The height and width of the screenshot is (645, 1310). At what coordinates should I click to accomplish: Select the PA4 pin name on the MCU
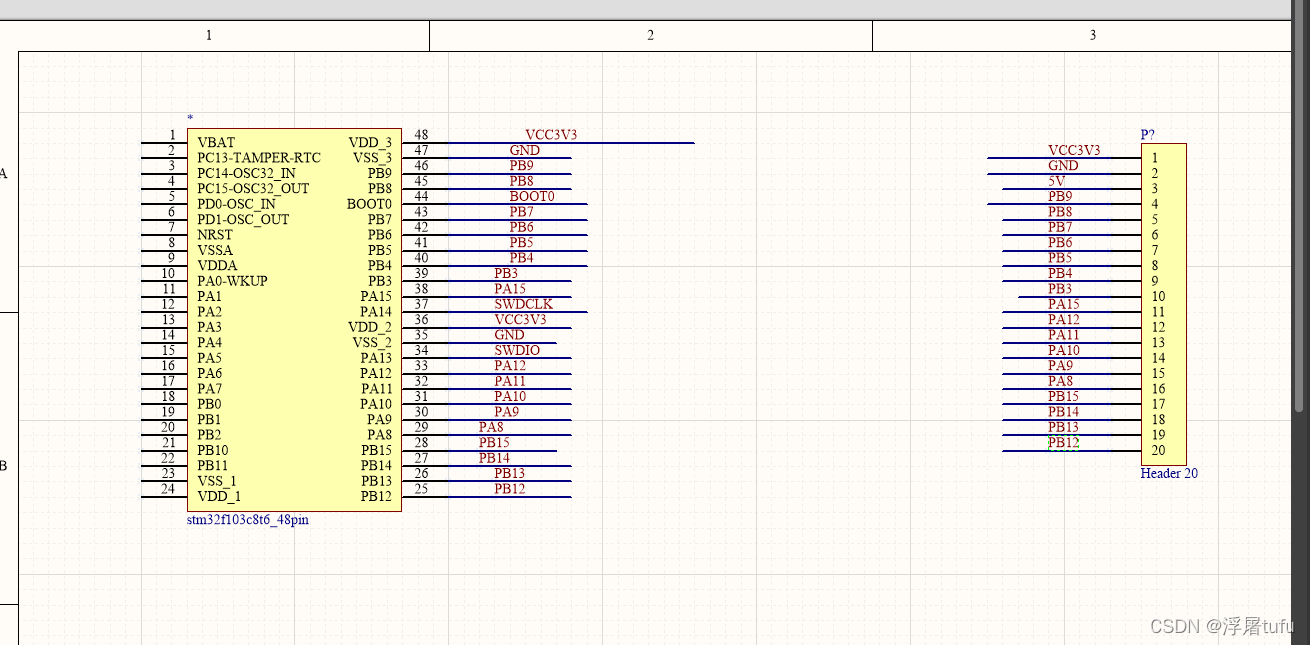(x=209, y=343)
